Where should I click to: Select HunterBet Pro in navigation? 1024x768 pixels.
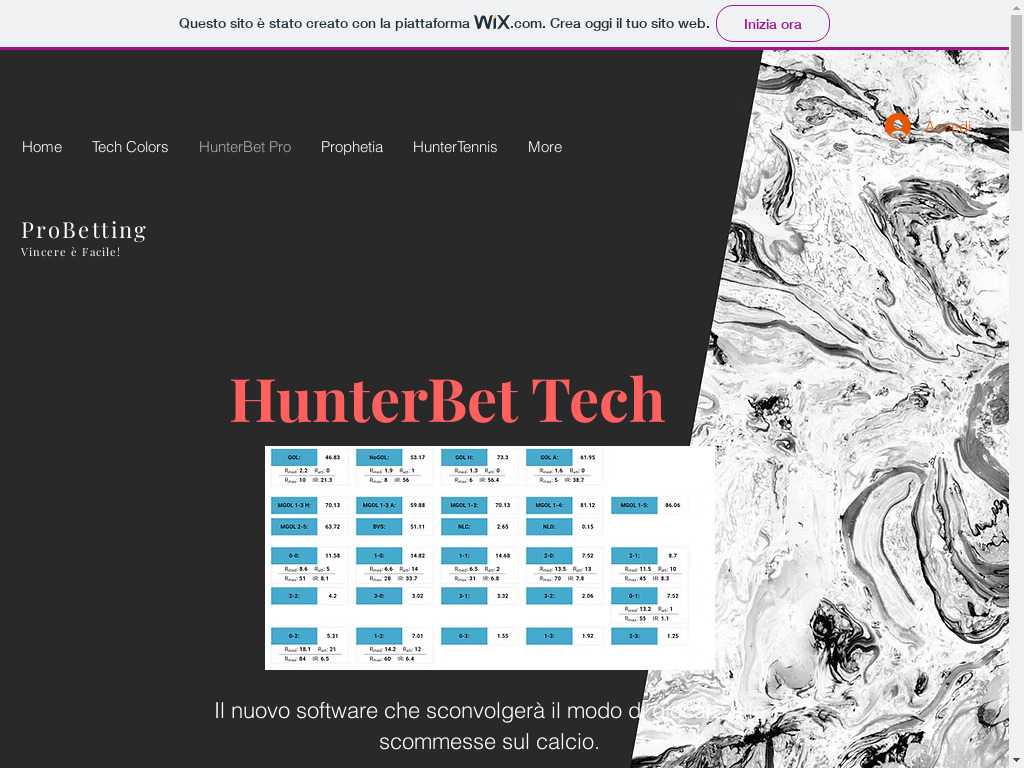pos(245,147)
